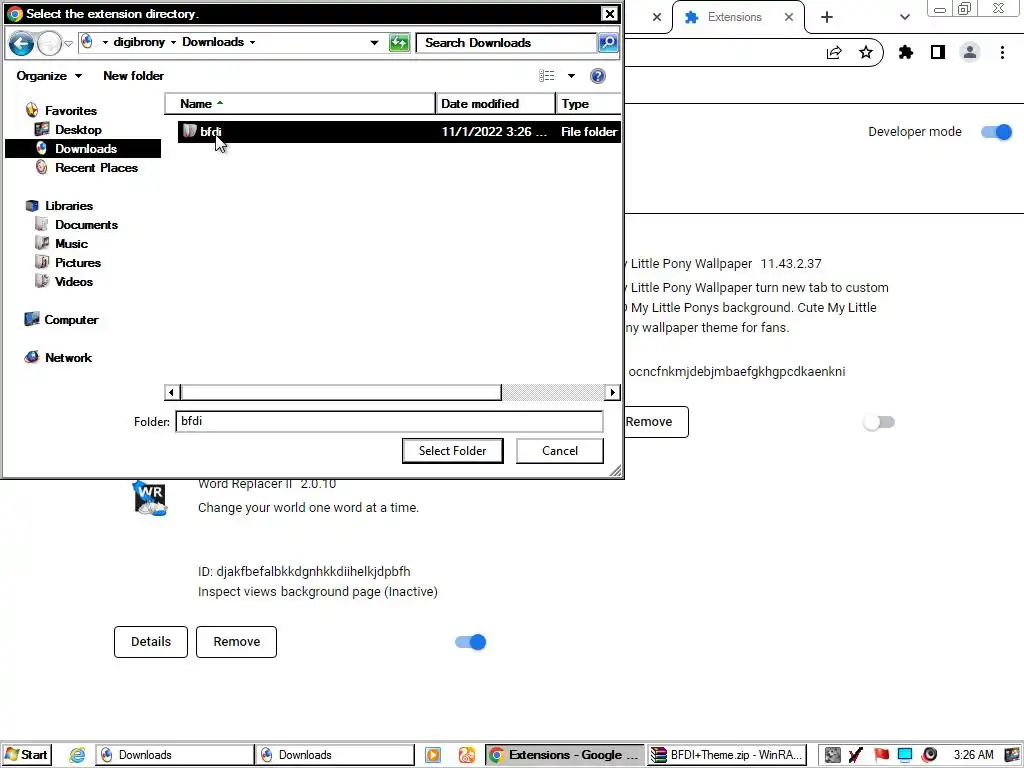
Task: Open the recent locations arrow beside Forward
Action: [x=68, y=44]
